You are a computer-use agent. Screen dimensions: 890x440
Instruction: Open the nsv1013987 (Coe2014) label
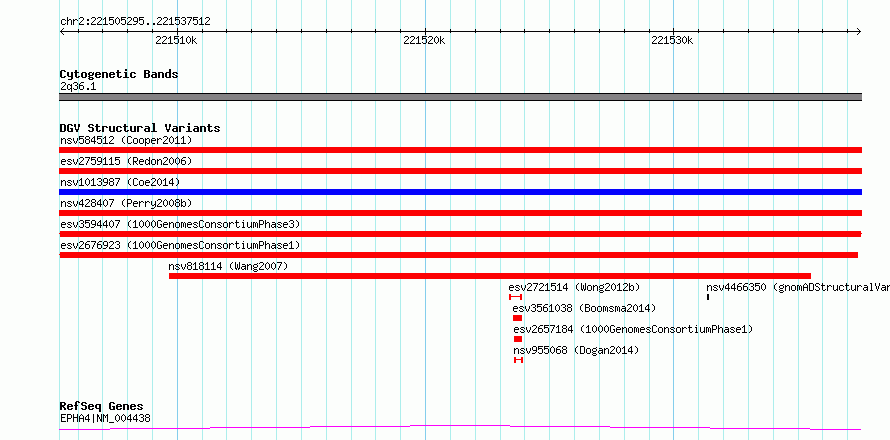[120, 182]
